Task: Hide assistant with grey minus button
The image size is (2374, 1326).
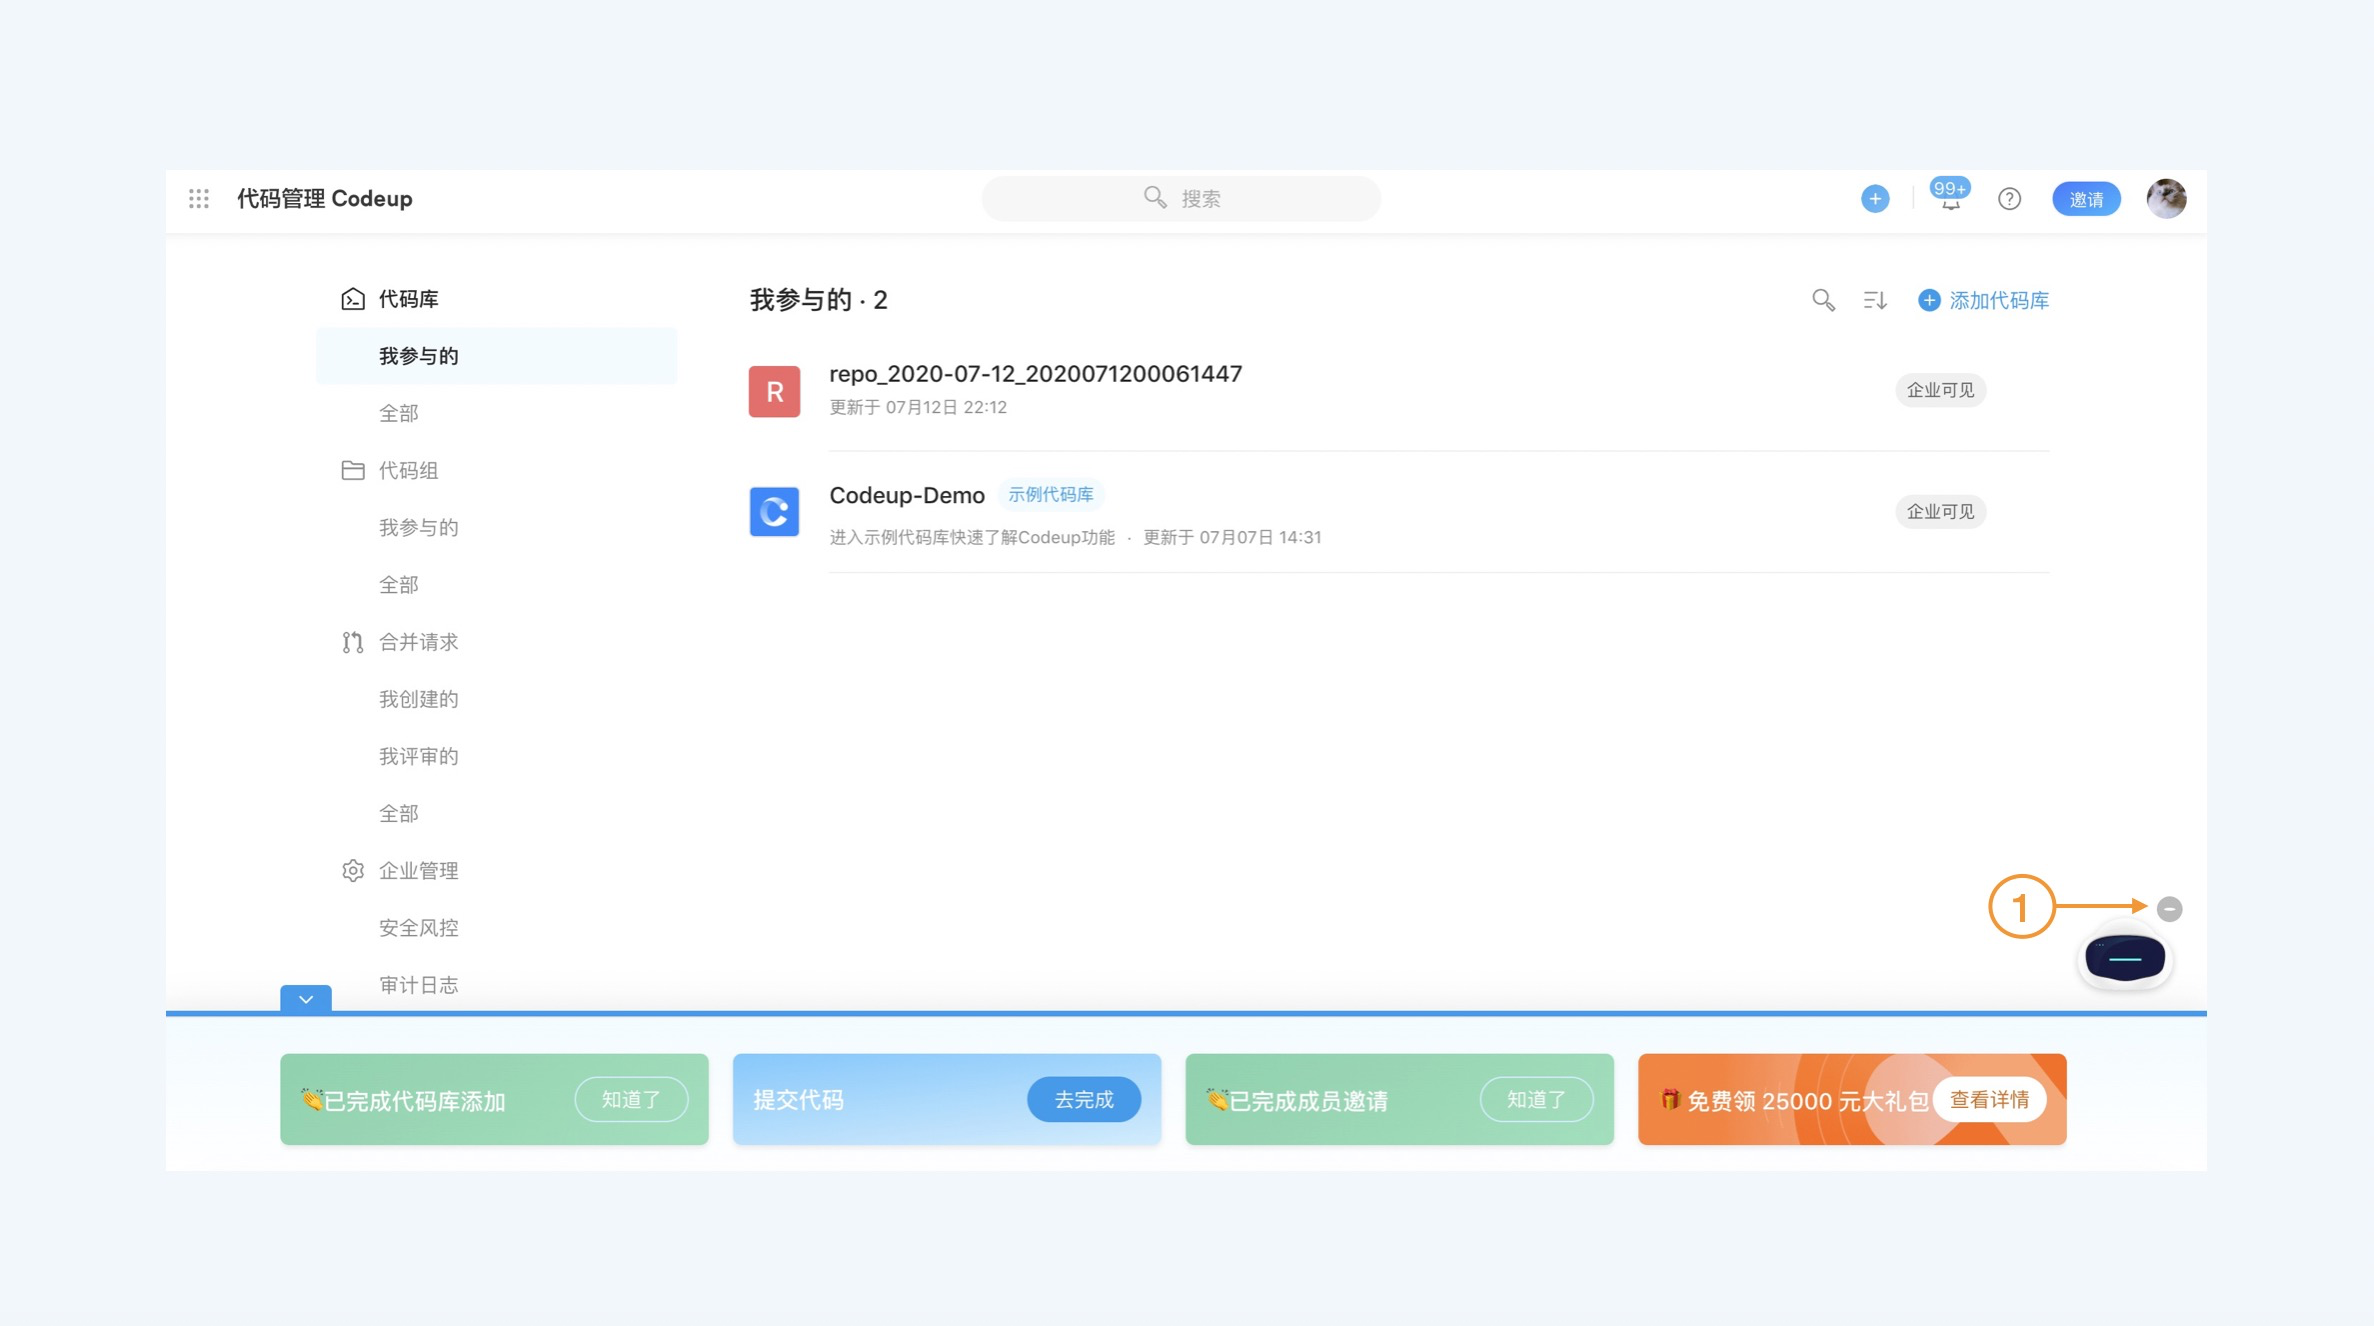Action: [2169, 908]
